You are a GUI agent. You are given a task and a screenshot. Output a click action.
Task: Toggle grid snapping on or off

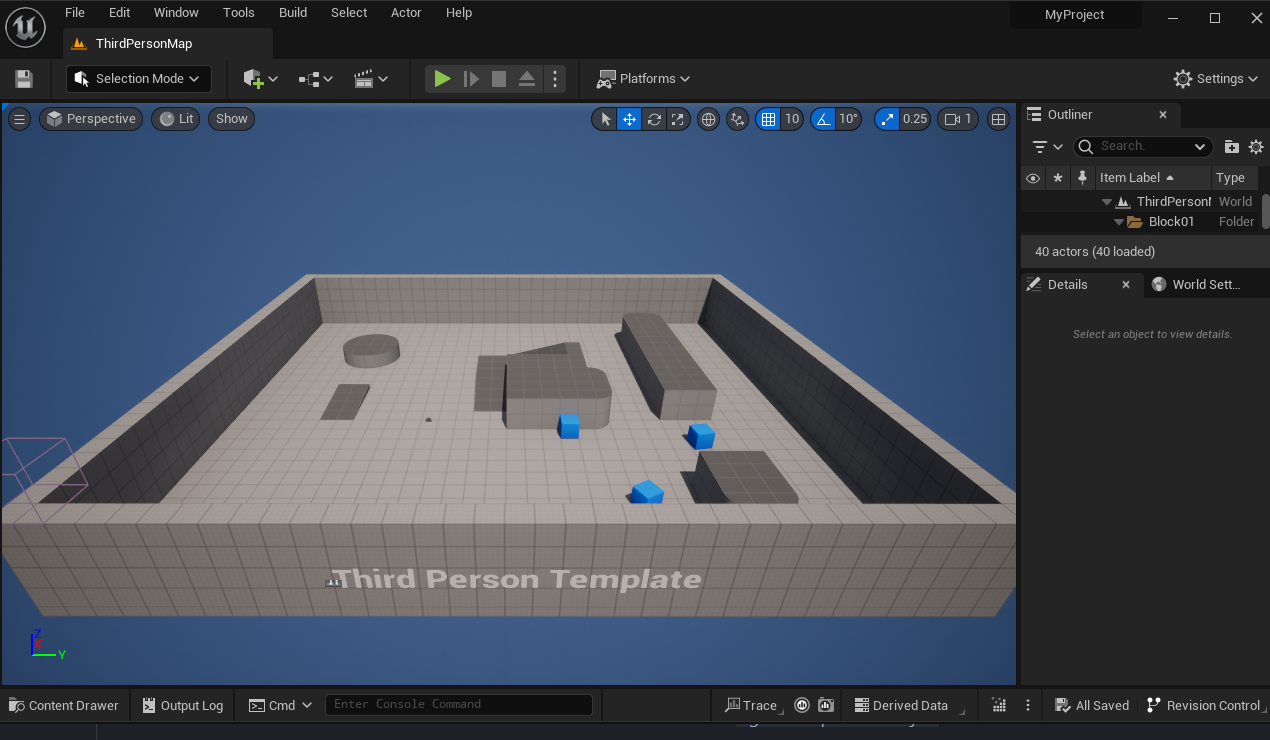pos(768,119)
